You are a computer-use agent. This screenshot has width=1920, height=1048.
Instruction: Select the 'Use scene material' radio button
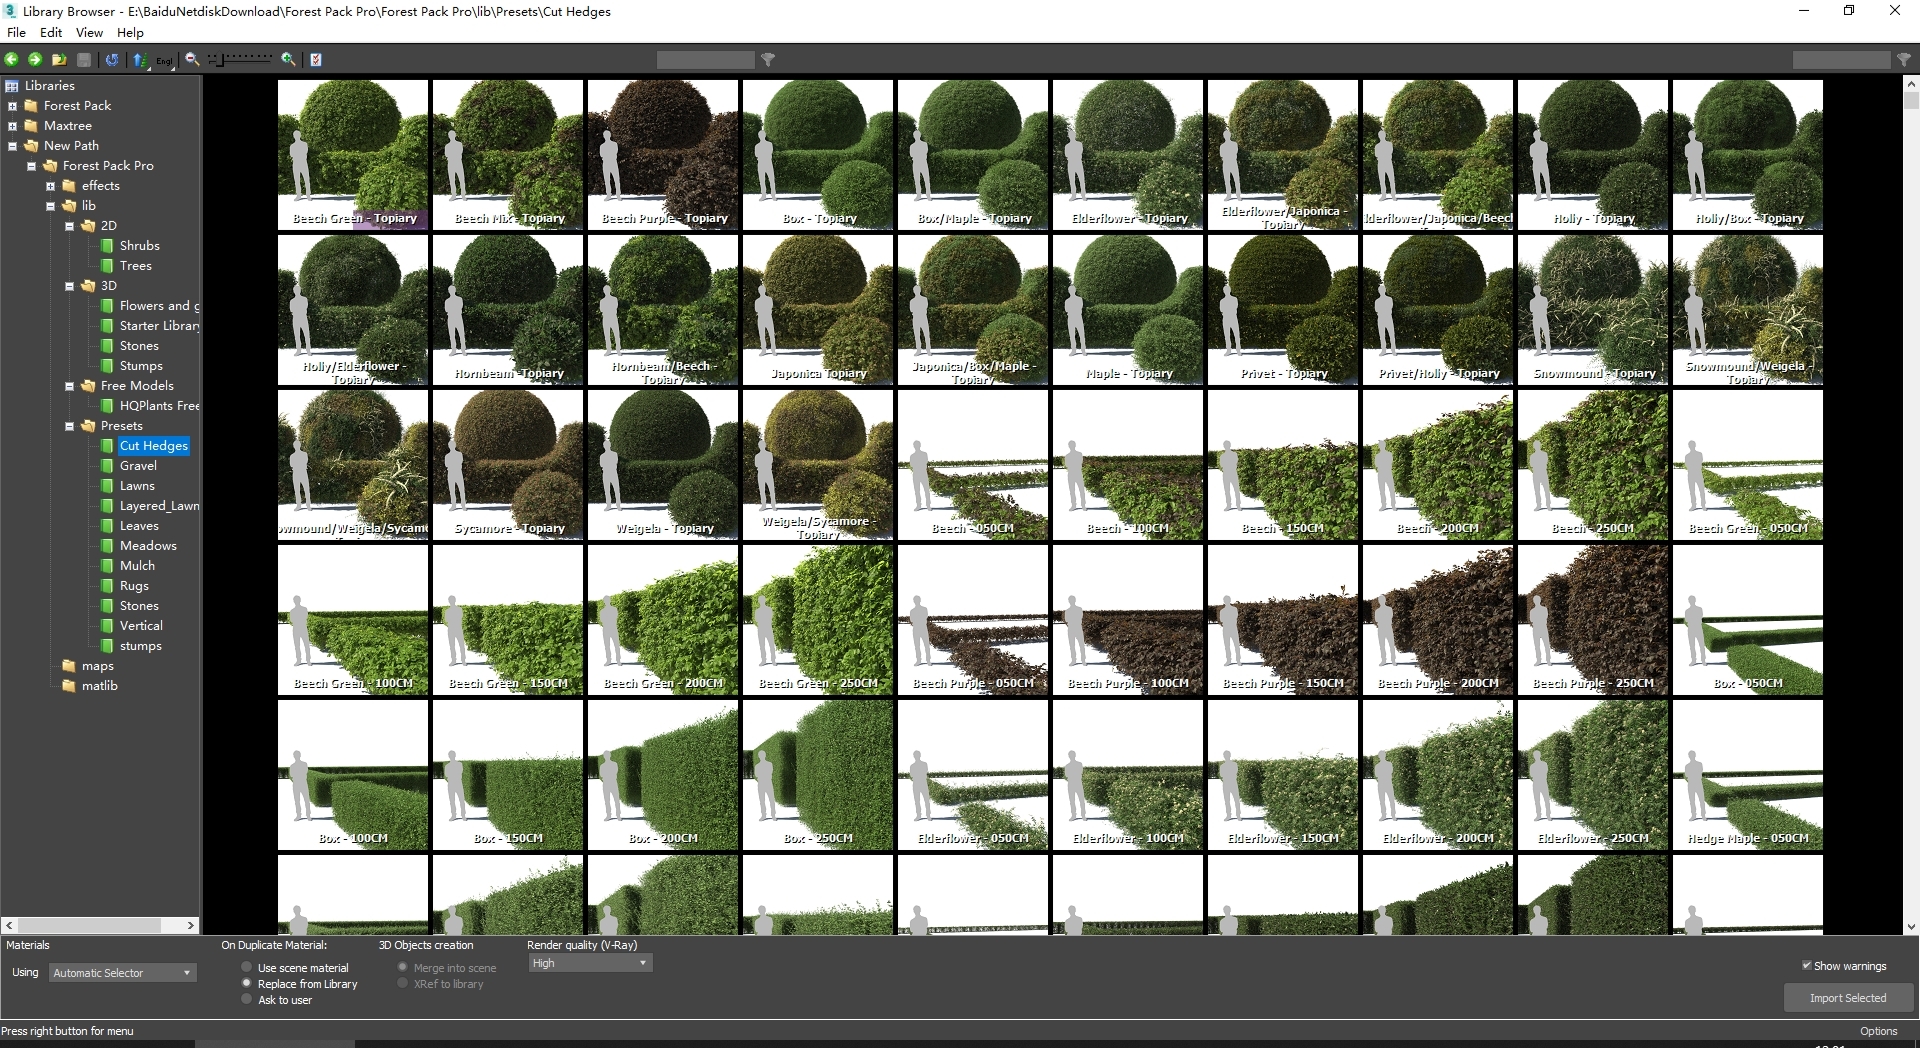[247, 967]
